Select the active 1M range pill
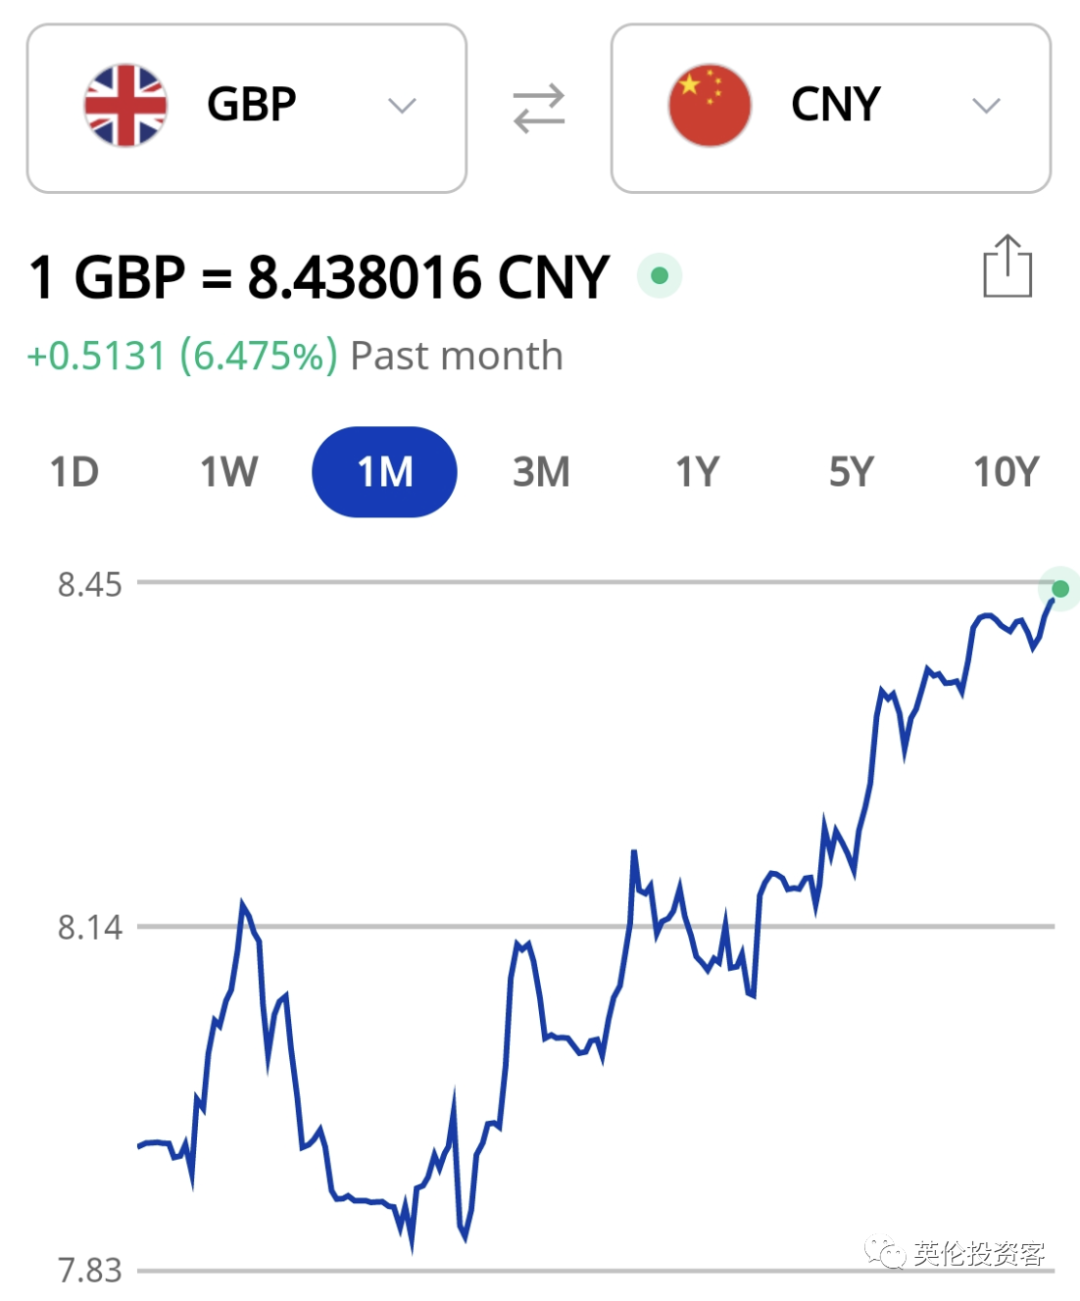Screen dimensions: 1080x1301 (x=385, y=472)
